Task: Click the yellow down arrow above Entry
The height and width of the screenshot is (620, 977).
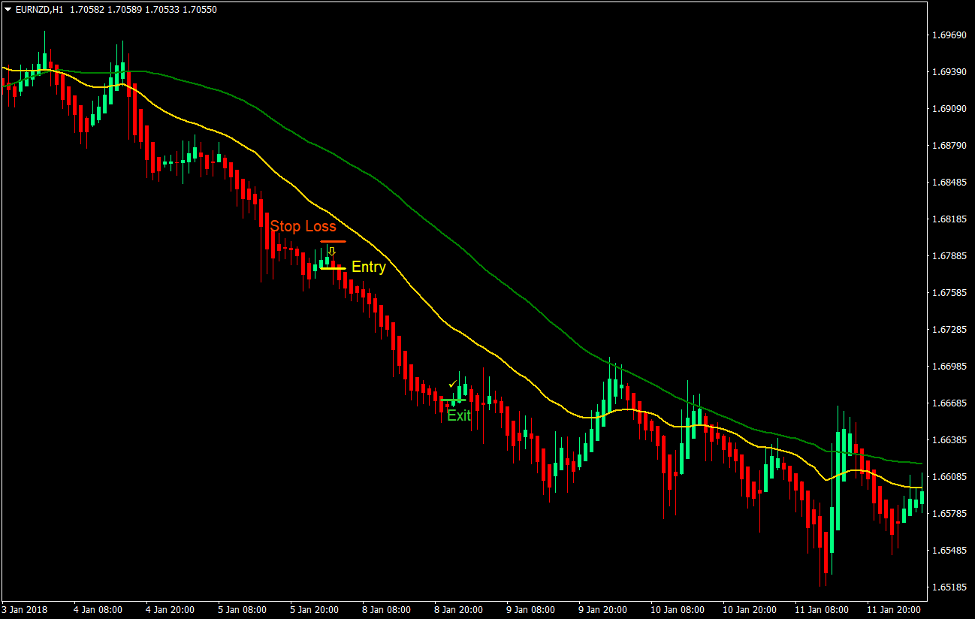Action: pyautogui.click(x=332, y=251)
